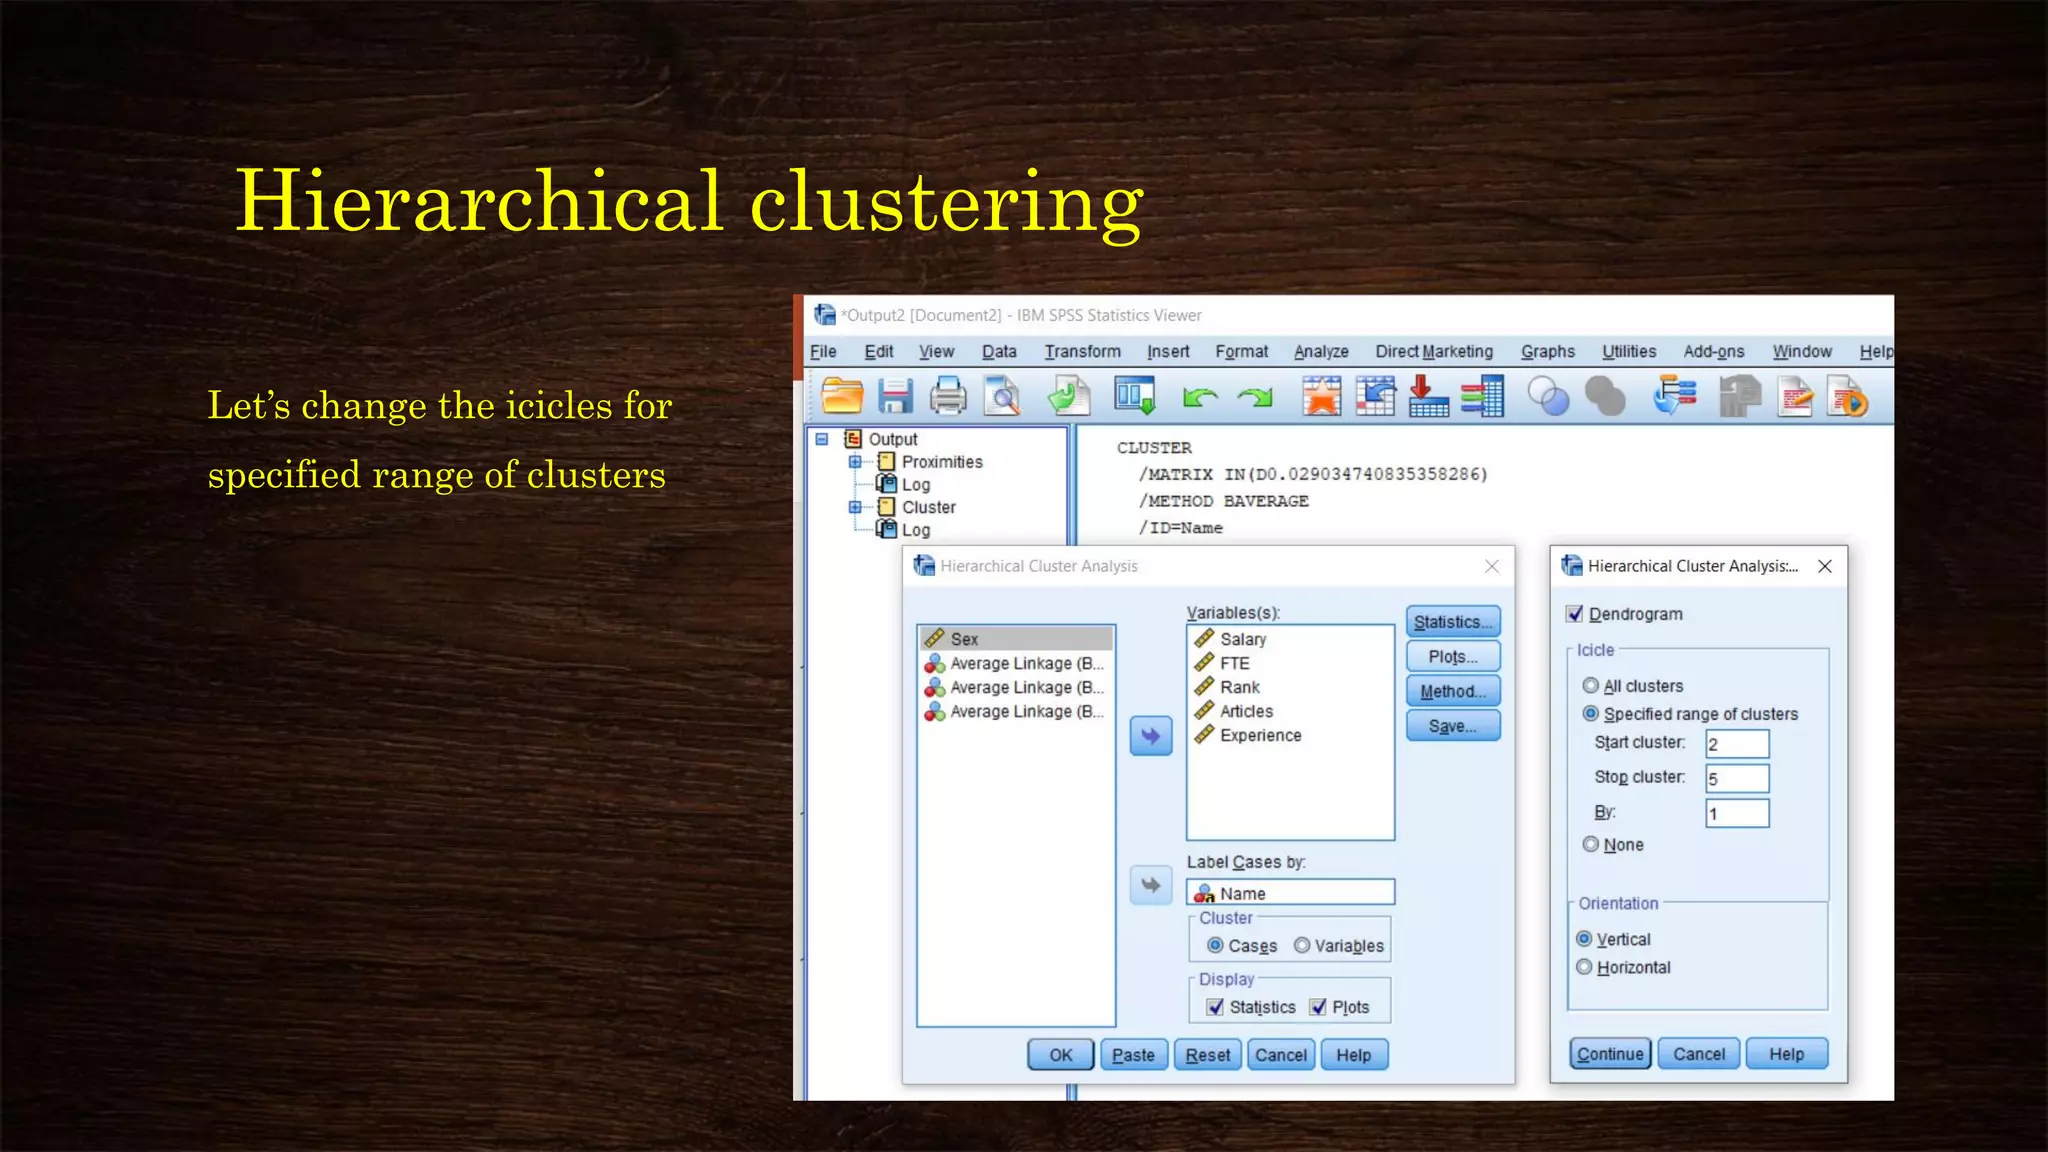The height and width of the screenshot is (1152, 2048).
Task: Click the By increment input field
Action: [x=1737, y=813]
